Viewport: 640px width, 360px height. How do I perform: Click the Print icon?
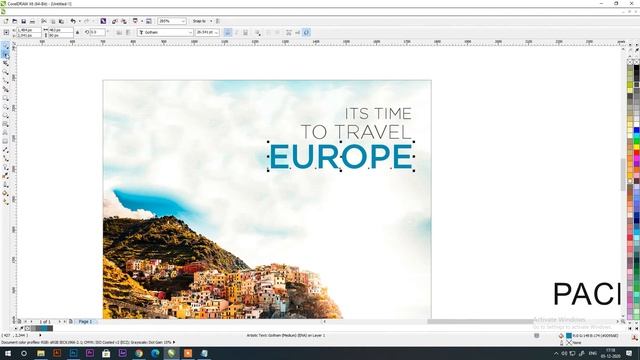click(32, 21)
